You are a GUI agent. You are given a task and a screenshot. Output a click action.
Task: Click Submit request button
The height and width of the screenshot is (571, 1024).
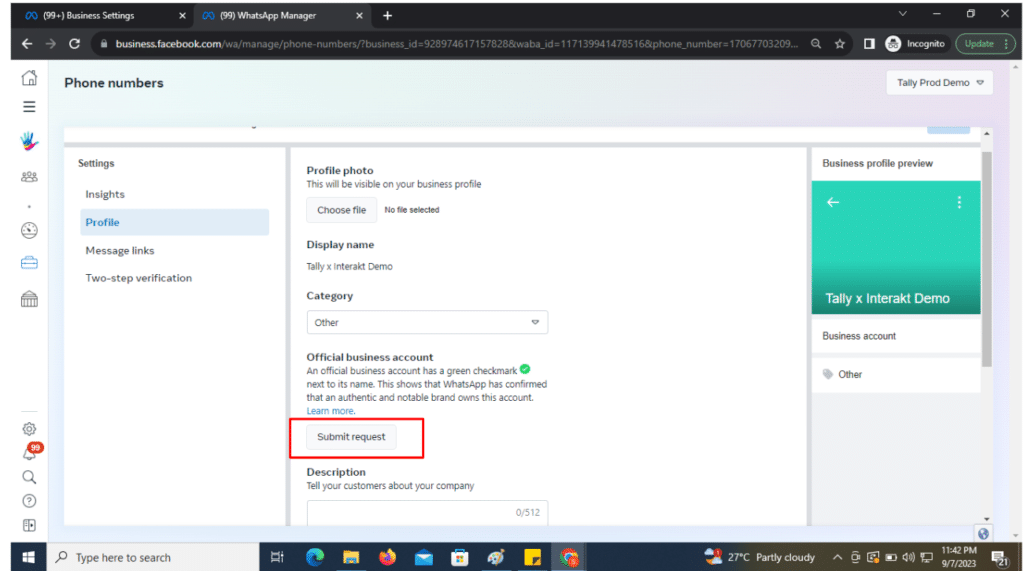351,436
